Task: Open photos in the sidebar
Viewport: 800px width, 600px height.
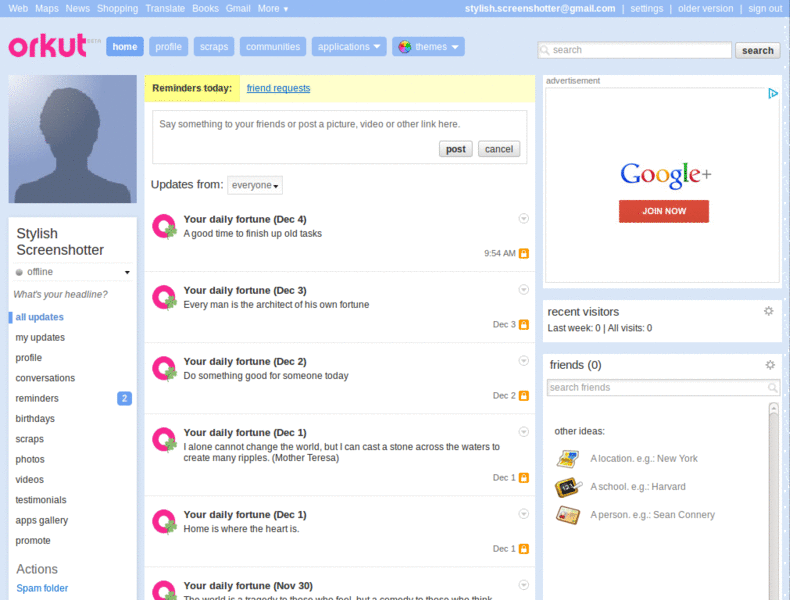Action: pos(30,460)
